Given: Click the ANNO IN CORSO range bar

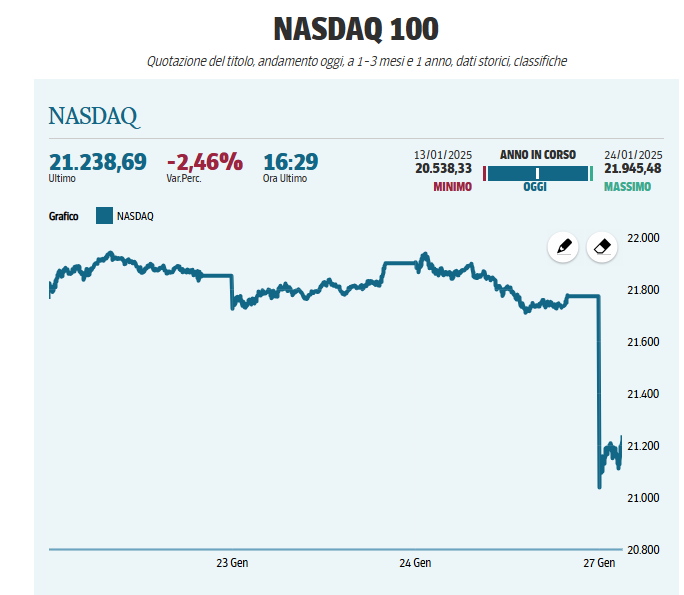Looking at the screenshot, I should point(537,173).
